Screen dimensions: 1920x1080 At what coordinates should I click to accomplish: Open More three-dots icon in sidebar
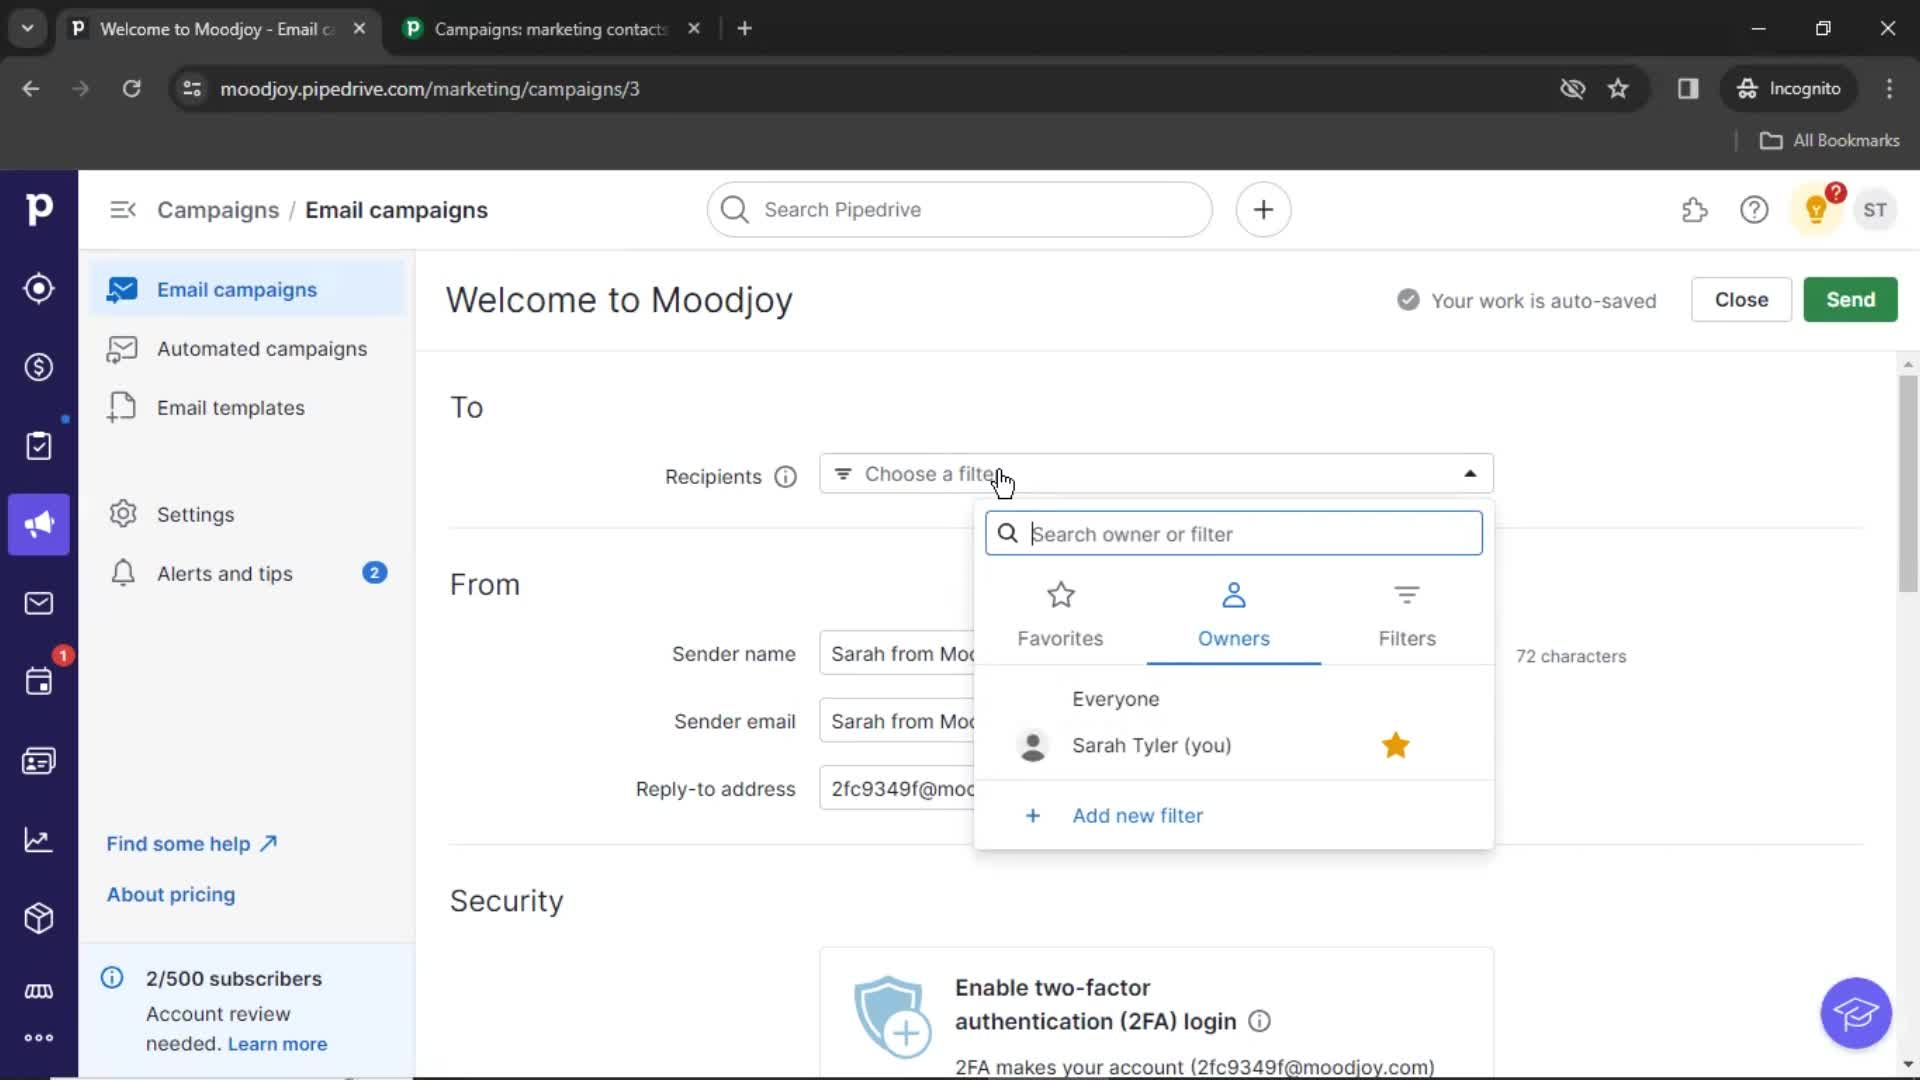click(39, 1038)
